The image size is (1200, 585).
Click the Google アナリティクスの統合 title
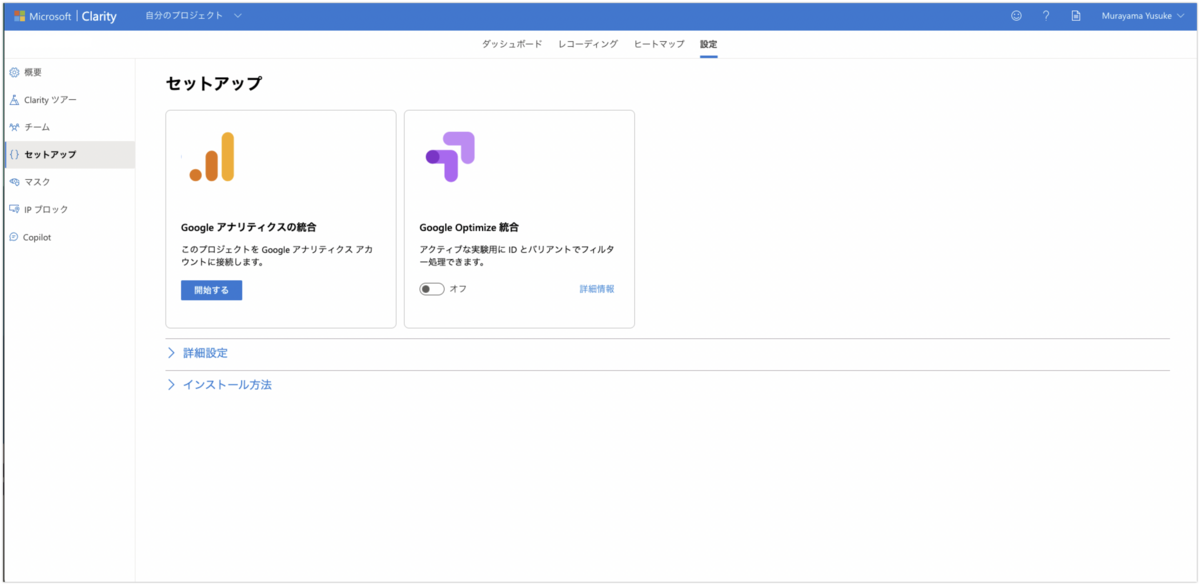coord(249,227)
